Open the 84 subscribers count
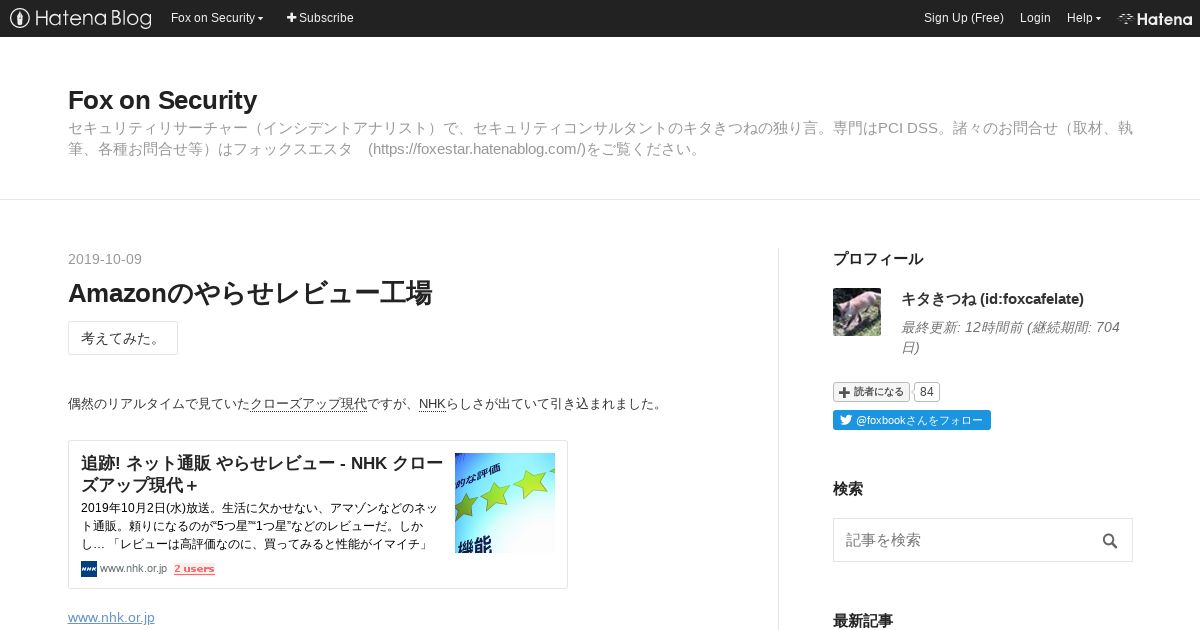 (x=926, y=392)
